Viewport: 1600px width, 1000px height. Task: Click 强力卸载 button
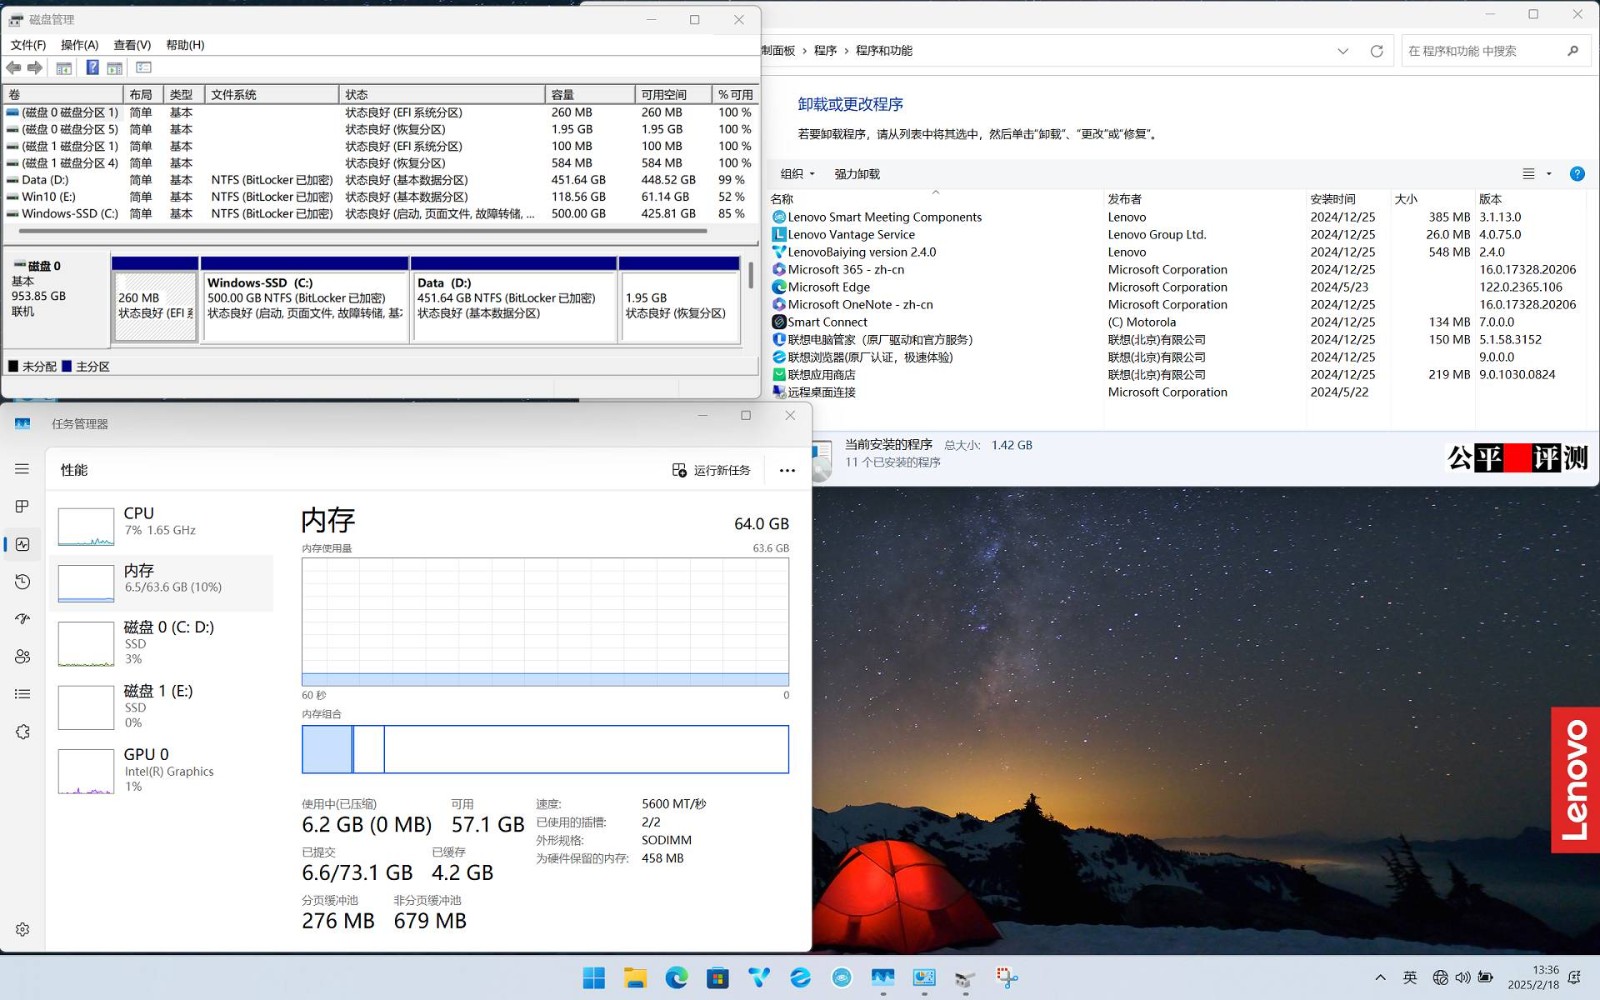tap(857, 174)
